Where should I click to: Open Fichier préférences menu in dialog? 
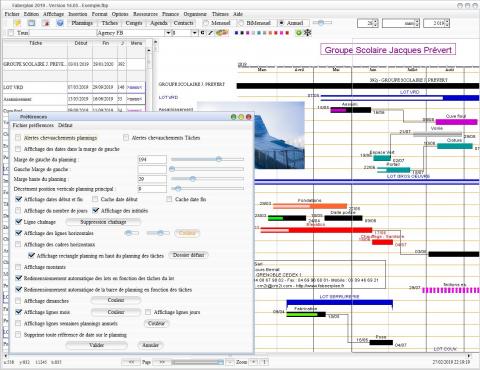point(33,125)
